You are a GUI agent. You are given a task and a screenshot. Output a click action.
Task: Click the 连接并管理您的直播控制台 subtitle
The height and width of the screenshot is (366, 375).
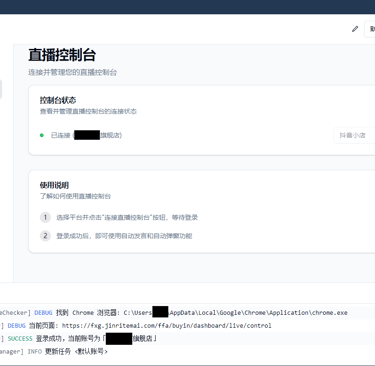pos(73,72)
